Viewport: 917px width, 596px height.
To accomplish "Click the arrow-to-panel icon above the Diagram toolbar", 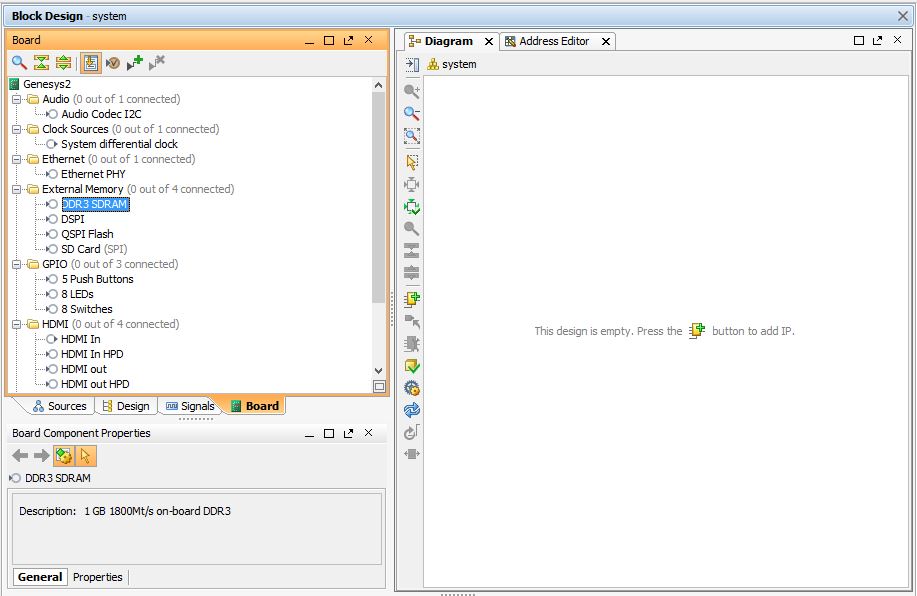I will pyautogui.click(x=412, y=64).
